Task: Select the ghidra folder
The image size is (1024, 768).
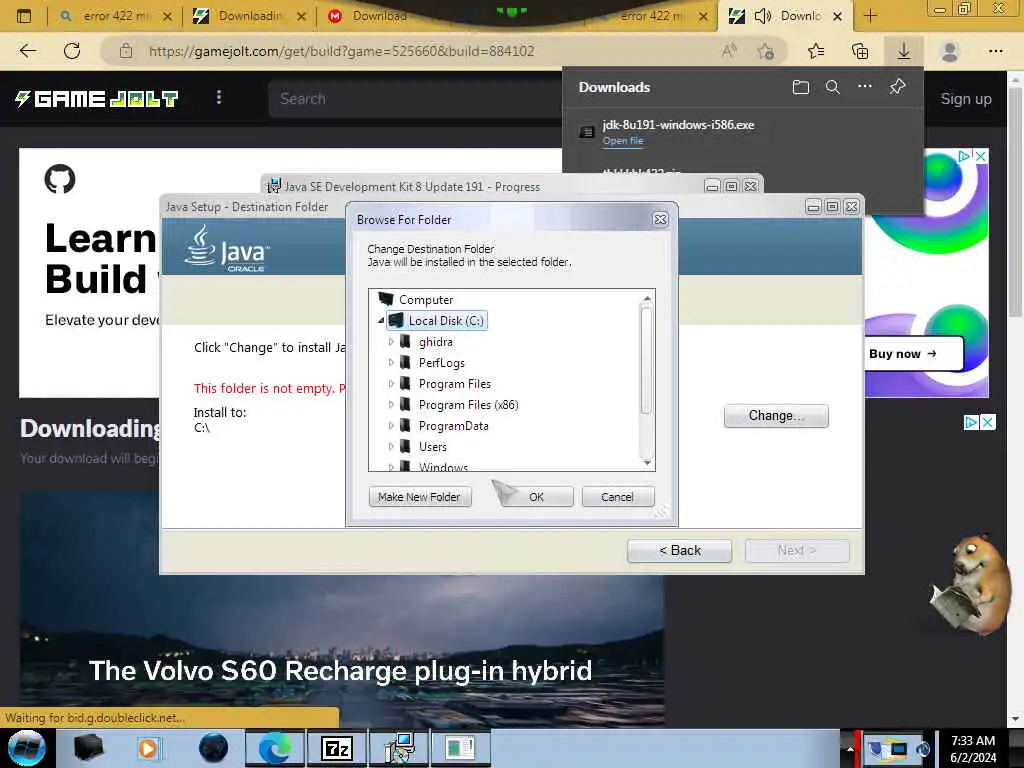Action: point(436,342)
